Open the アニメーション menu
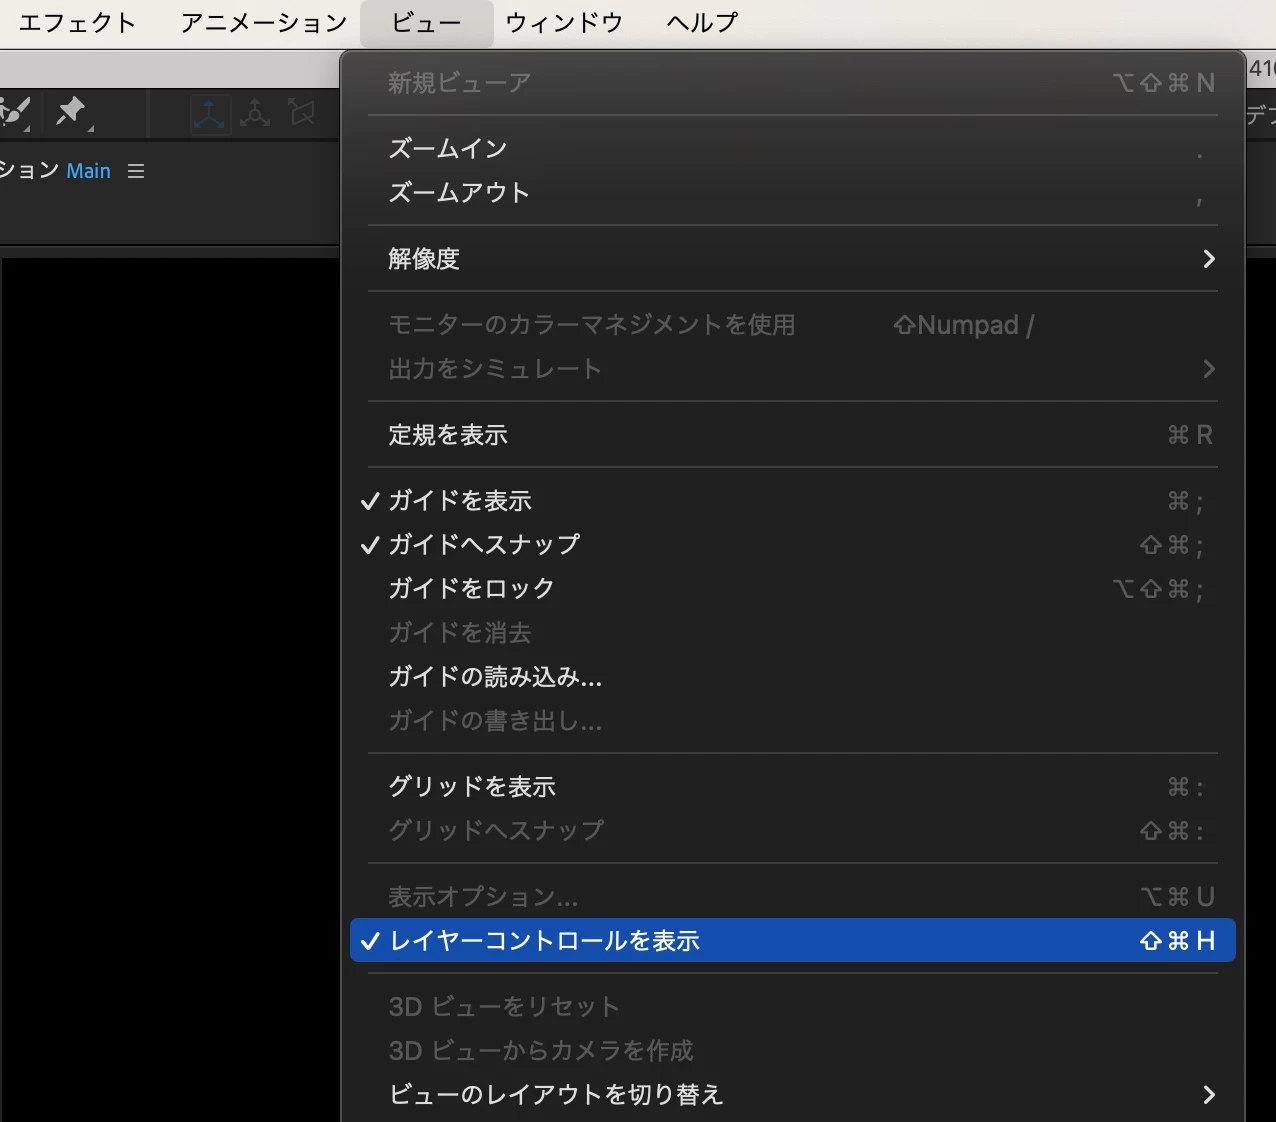This screenshot has width=1276, height=1122. 264,23
